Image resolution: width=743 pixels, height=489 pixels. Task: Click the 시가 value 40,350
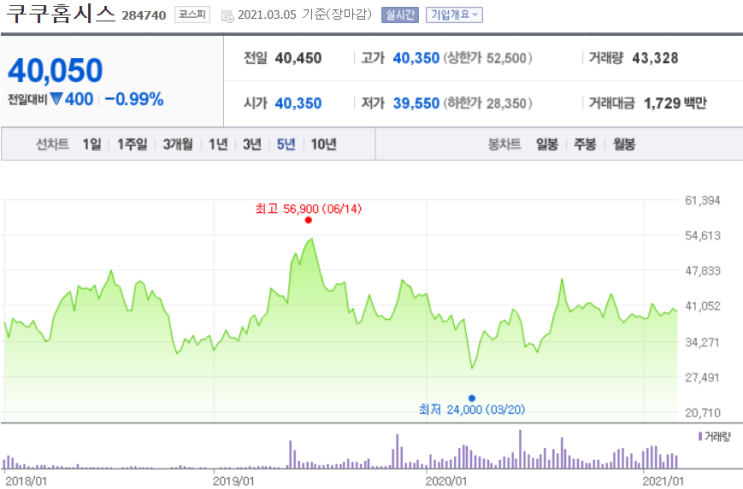pyautogui.click(x=298, y=103)
